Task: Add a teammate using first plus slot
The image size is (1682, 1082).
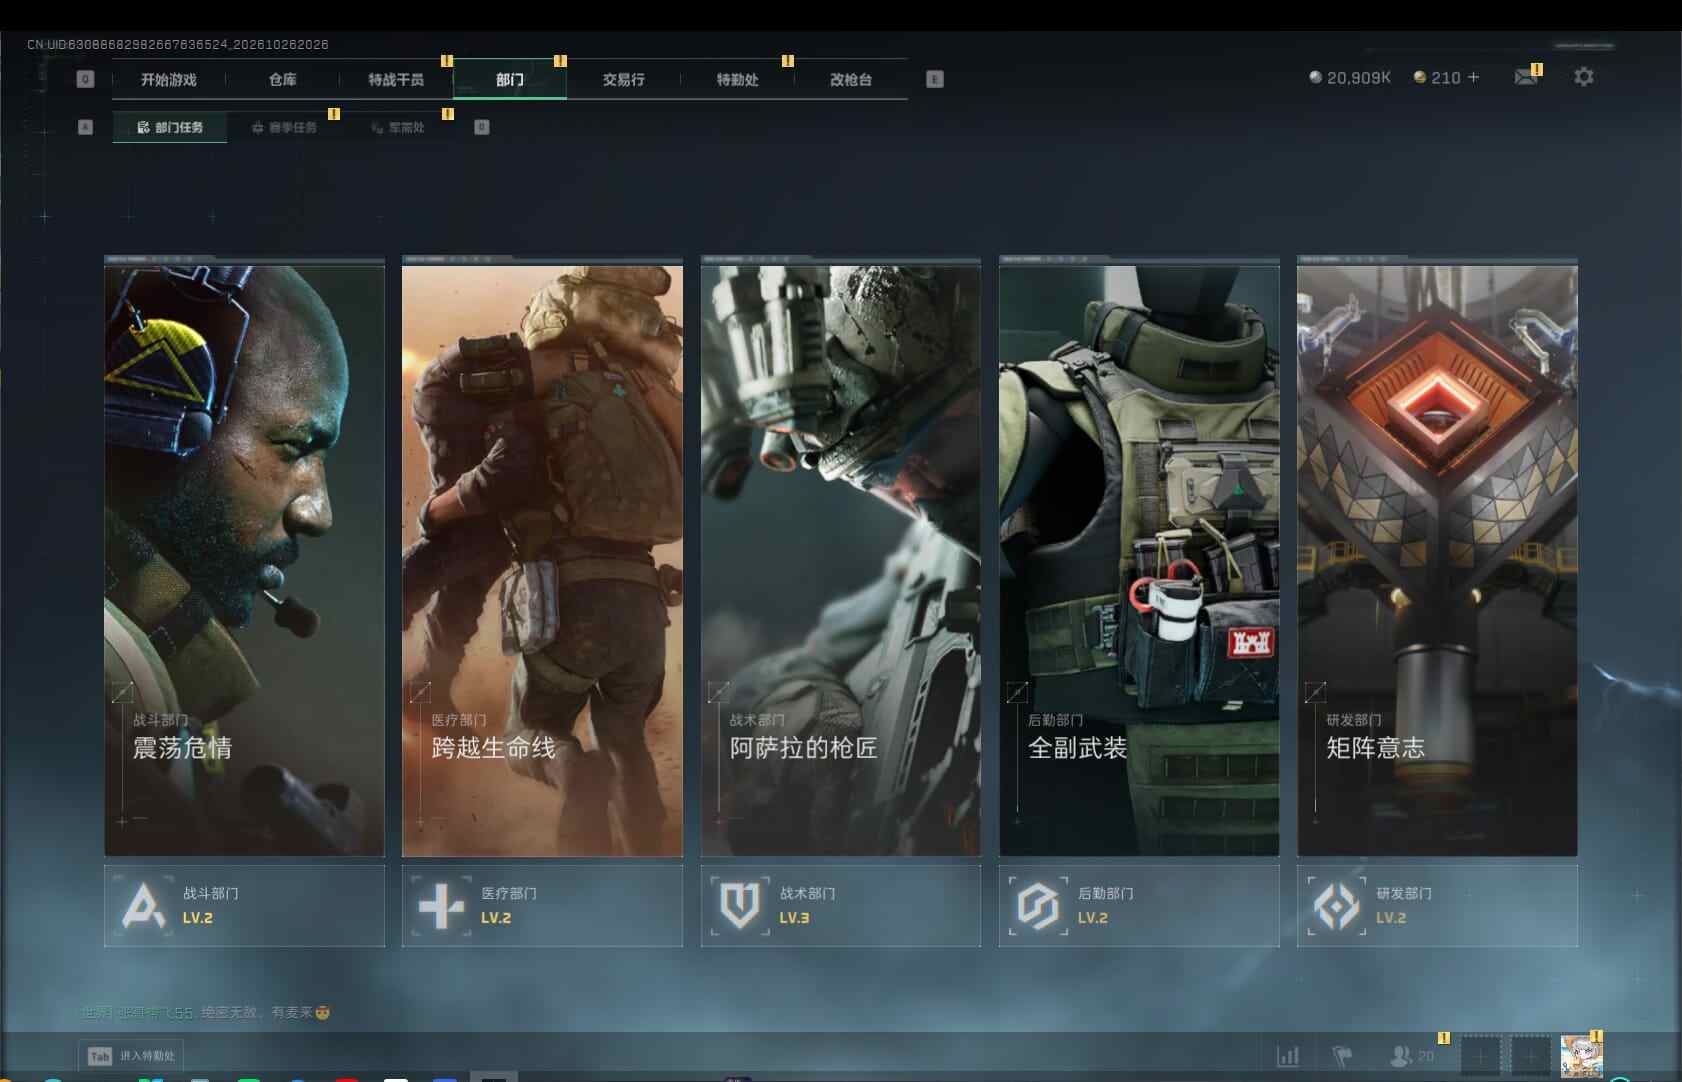Action: click(1480, 1056)
